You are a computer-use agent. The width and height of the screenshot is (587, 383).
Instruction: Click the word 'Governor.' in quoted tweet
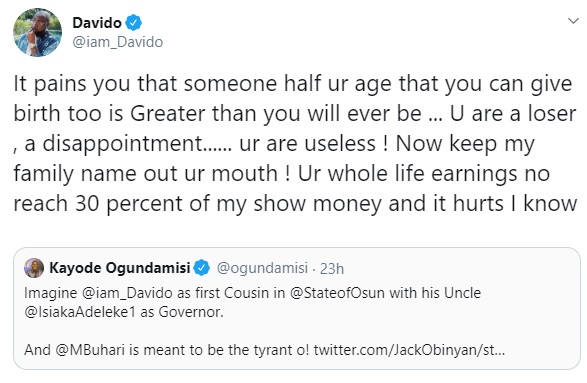(191, 312)
